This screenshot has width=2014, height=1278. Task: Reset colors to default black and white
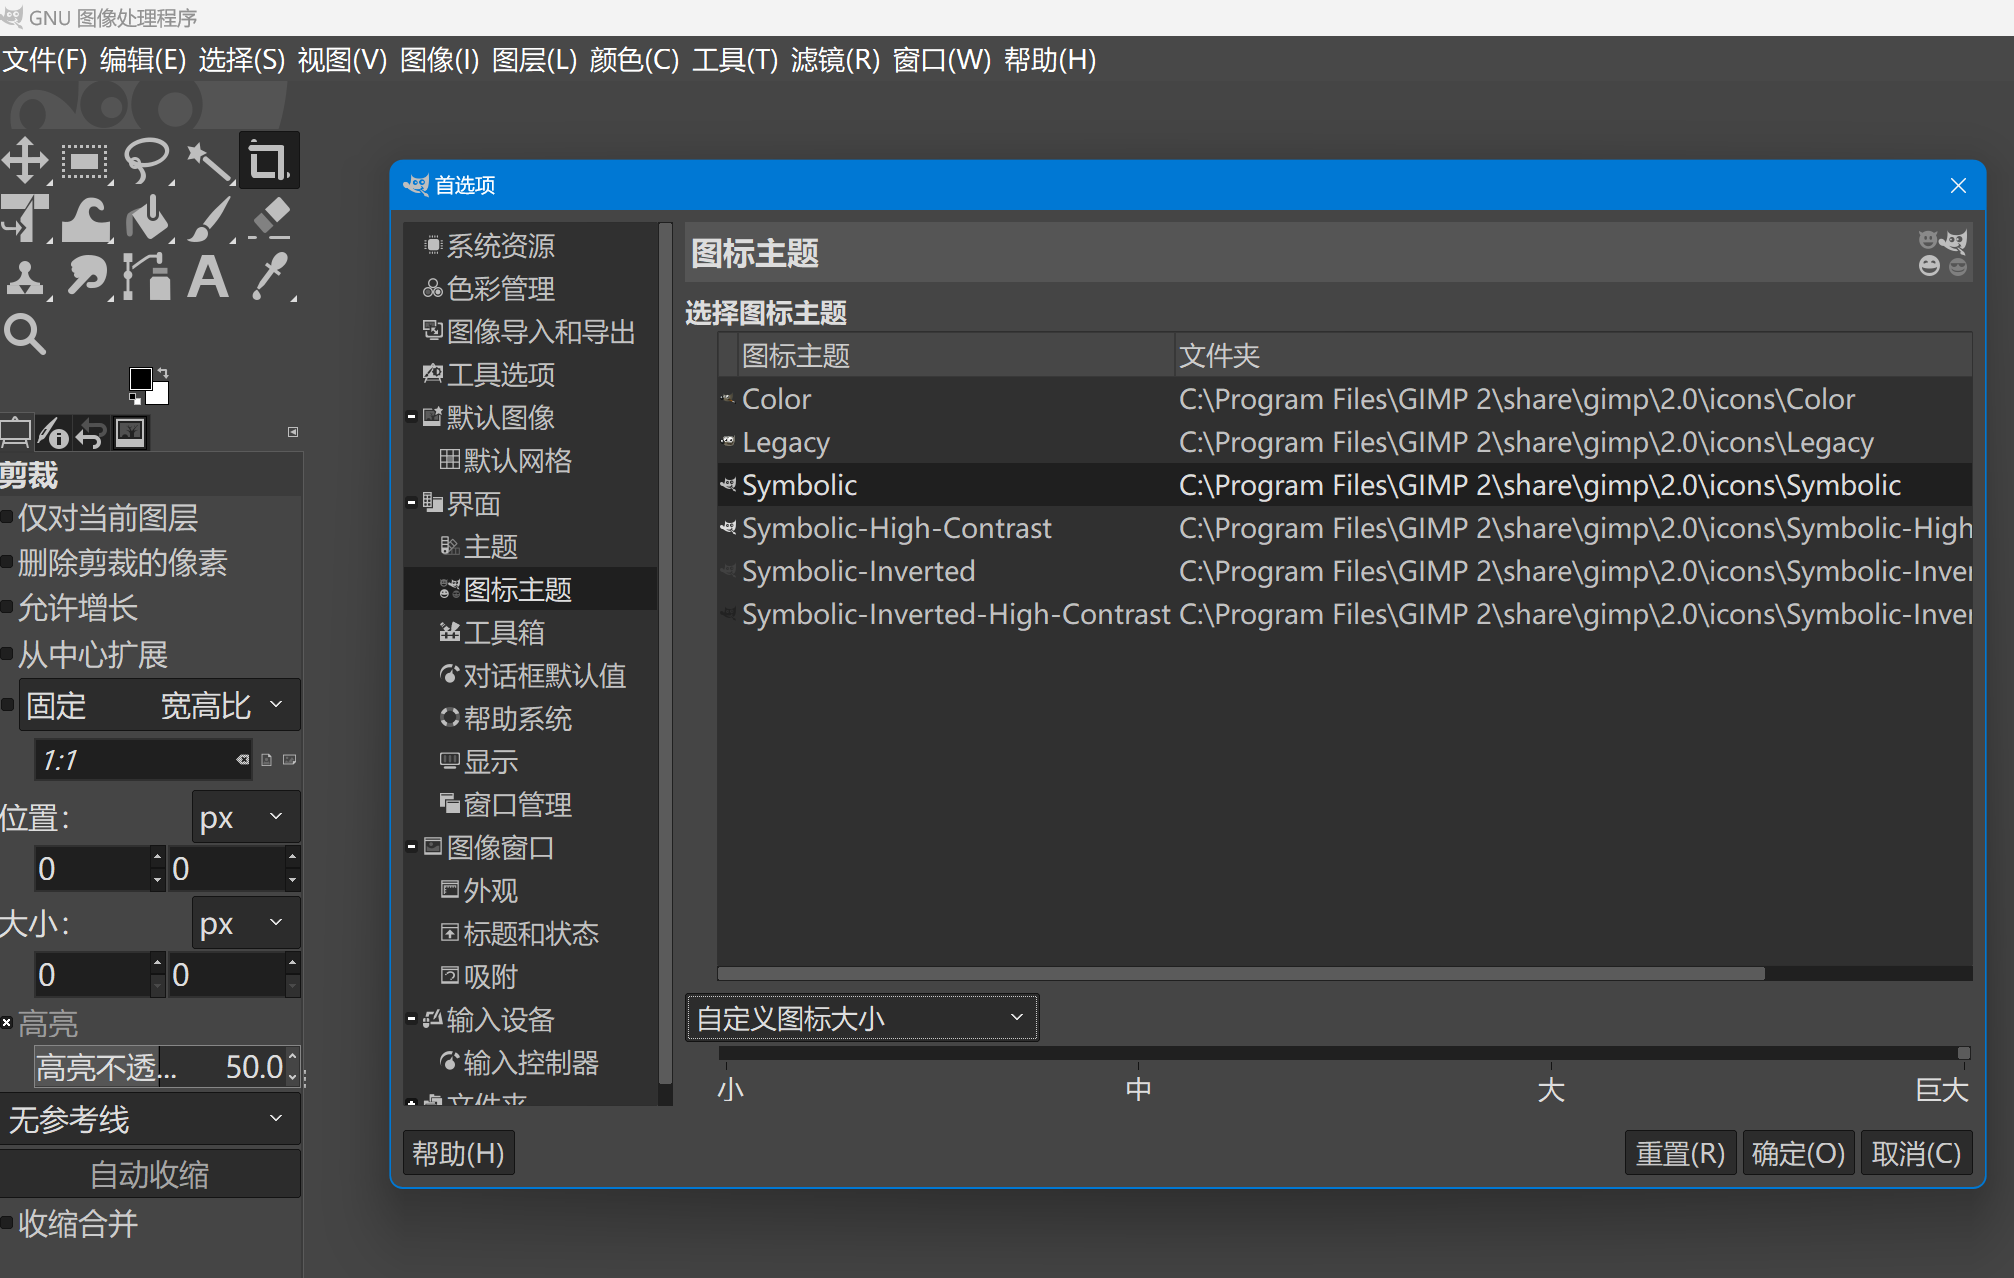click(135, 398)
